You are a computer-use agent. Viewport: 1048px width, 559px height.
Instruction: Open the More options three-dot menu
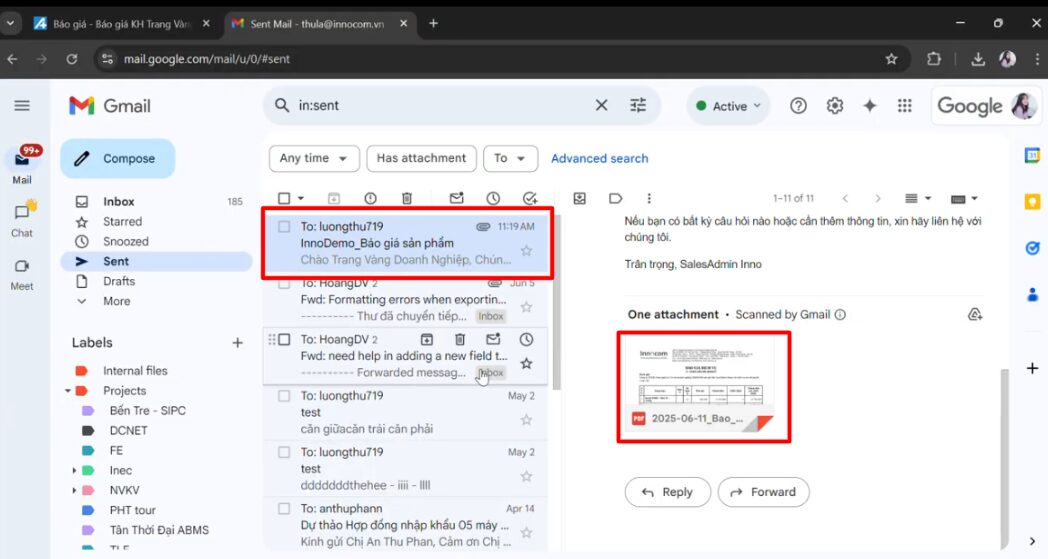pyautogui.click(x=649, y=198)
